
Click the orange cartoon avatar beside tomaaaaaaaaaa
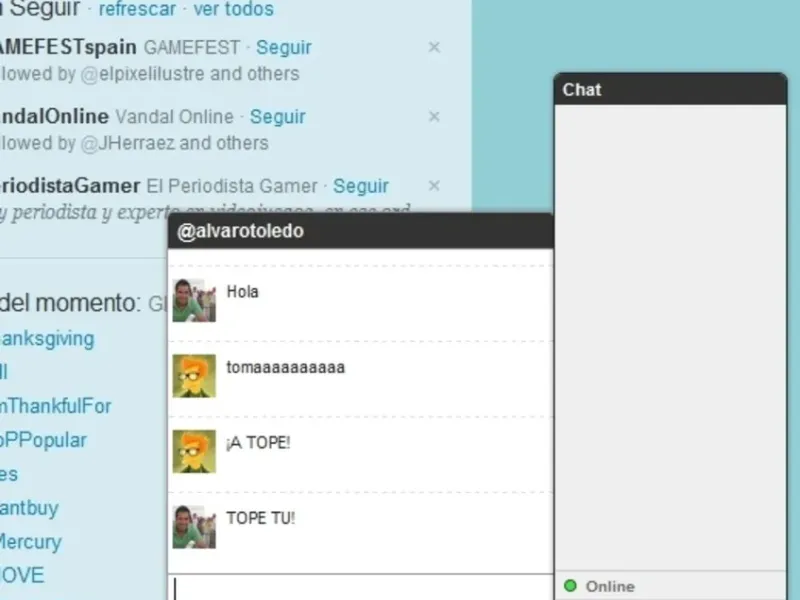pyautogui.click(x=194, y=376)
